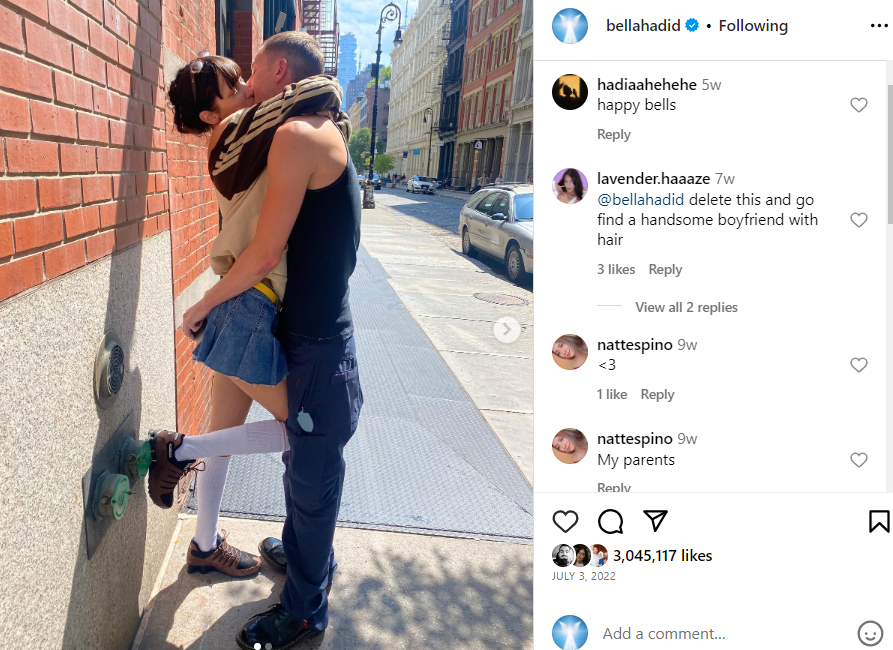Screen dimensions: 893x650
Task: Like the post with heart icon
Action: coord(565,521)
